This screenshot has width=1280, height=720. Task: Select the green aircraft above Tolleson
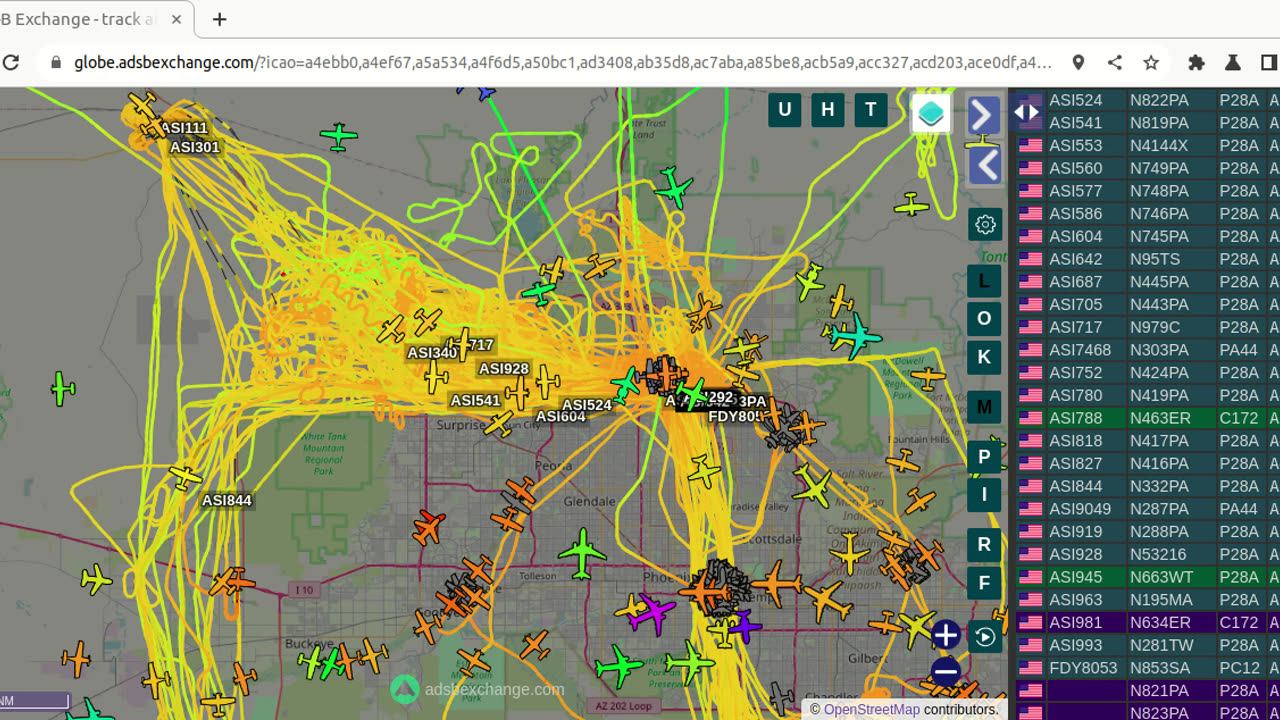[582, 554]
